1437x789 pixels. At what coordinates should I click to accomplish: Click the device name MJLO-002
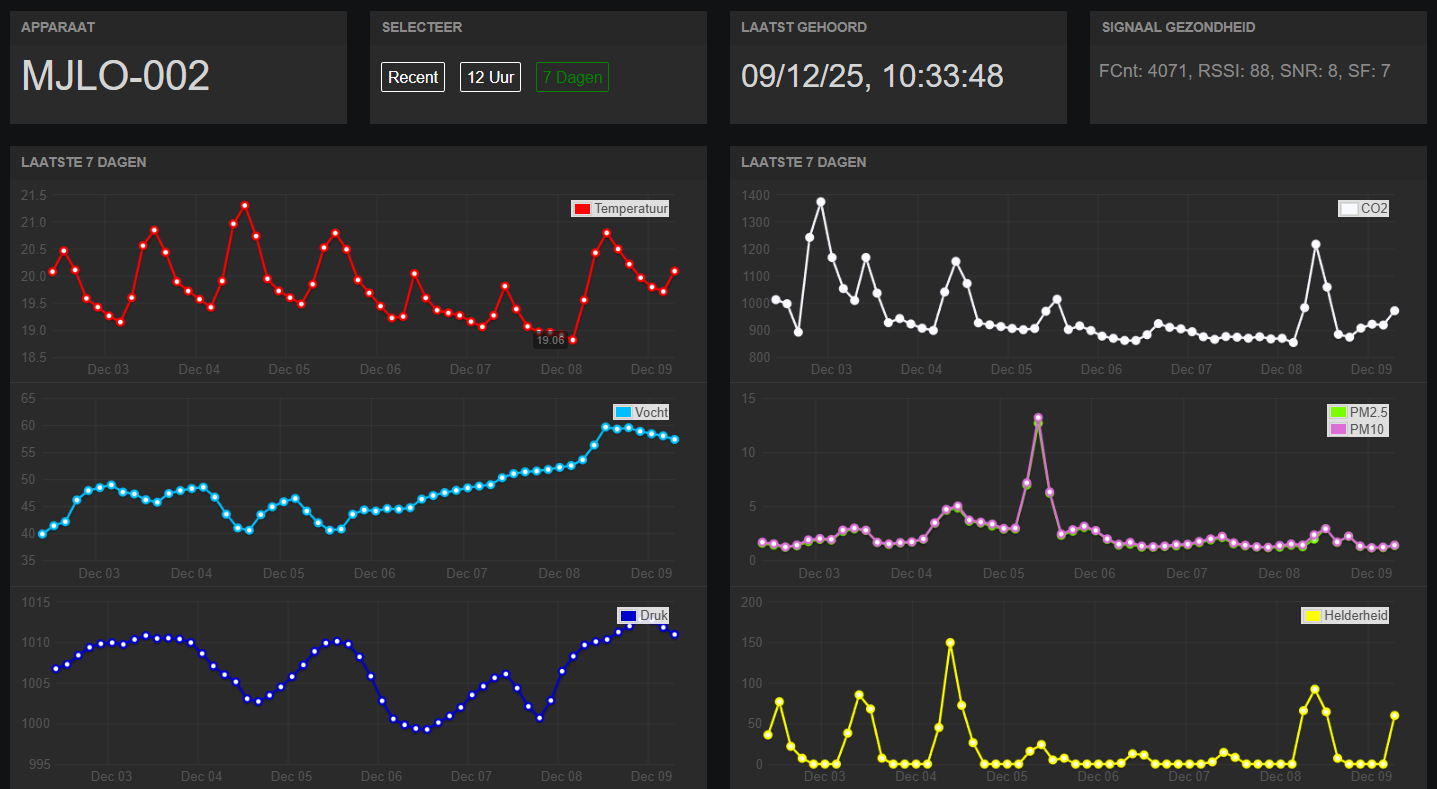(x=116, y=76)
